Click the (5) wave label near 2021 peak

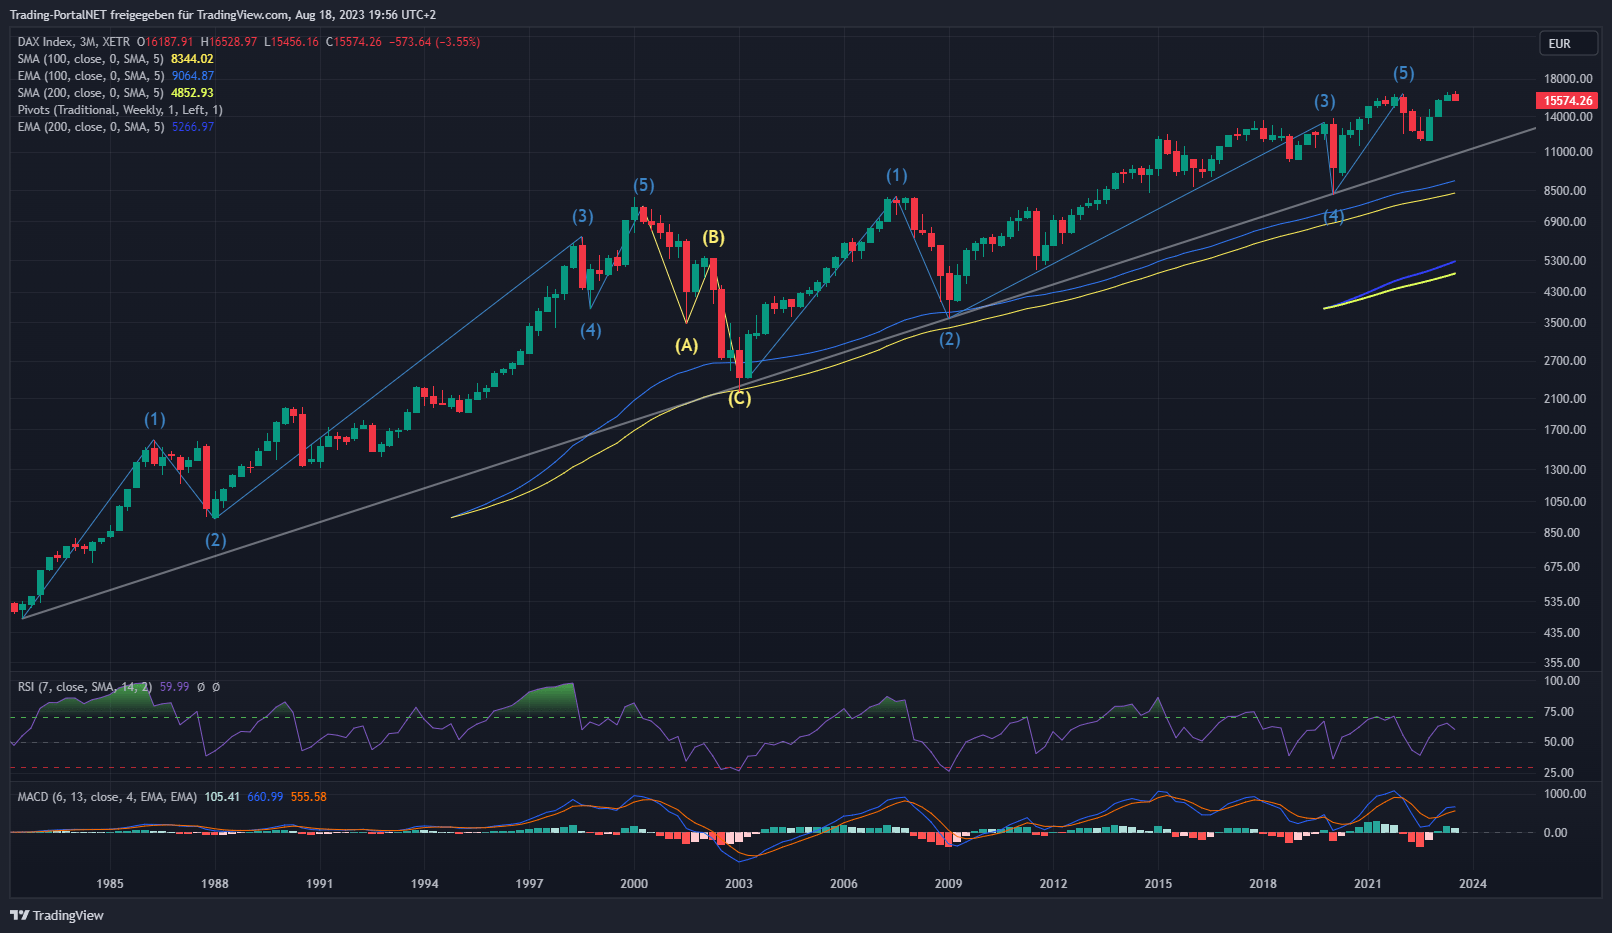(x=1404, y=74)
